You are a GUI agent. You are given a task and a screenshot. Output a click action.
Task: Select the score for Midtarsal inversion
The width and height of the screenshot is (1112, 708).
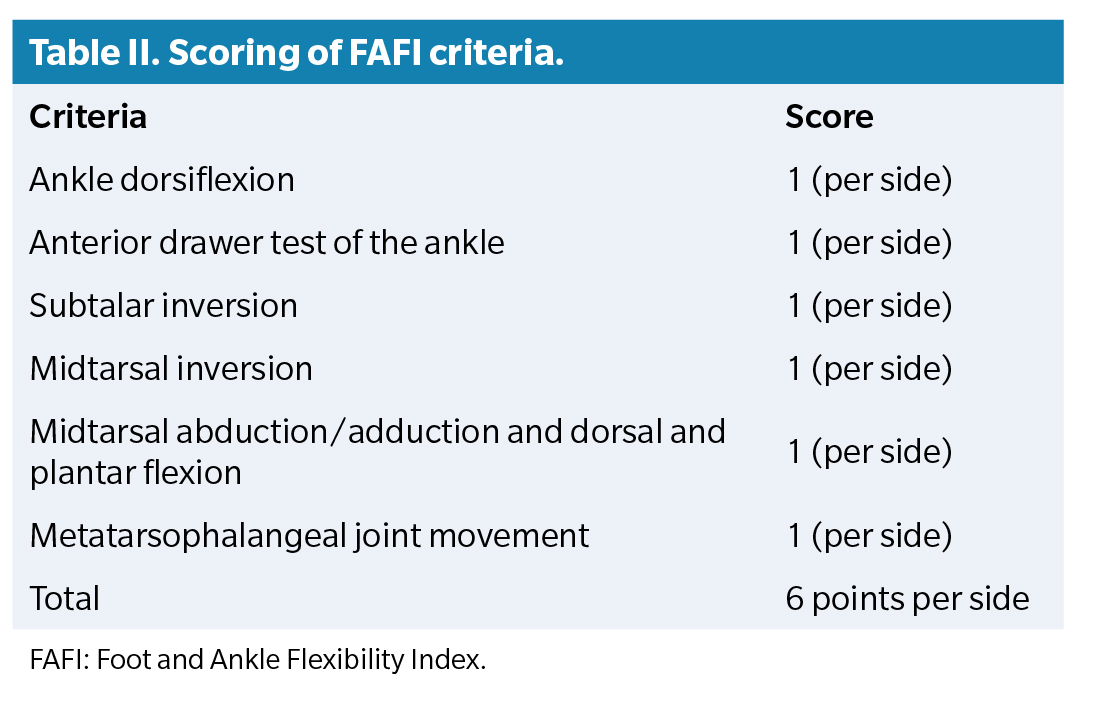(869, 368)
